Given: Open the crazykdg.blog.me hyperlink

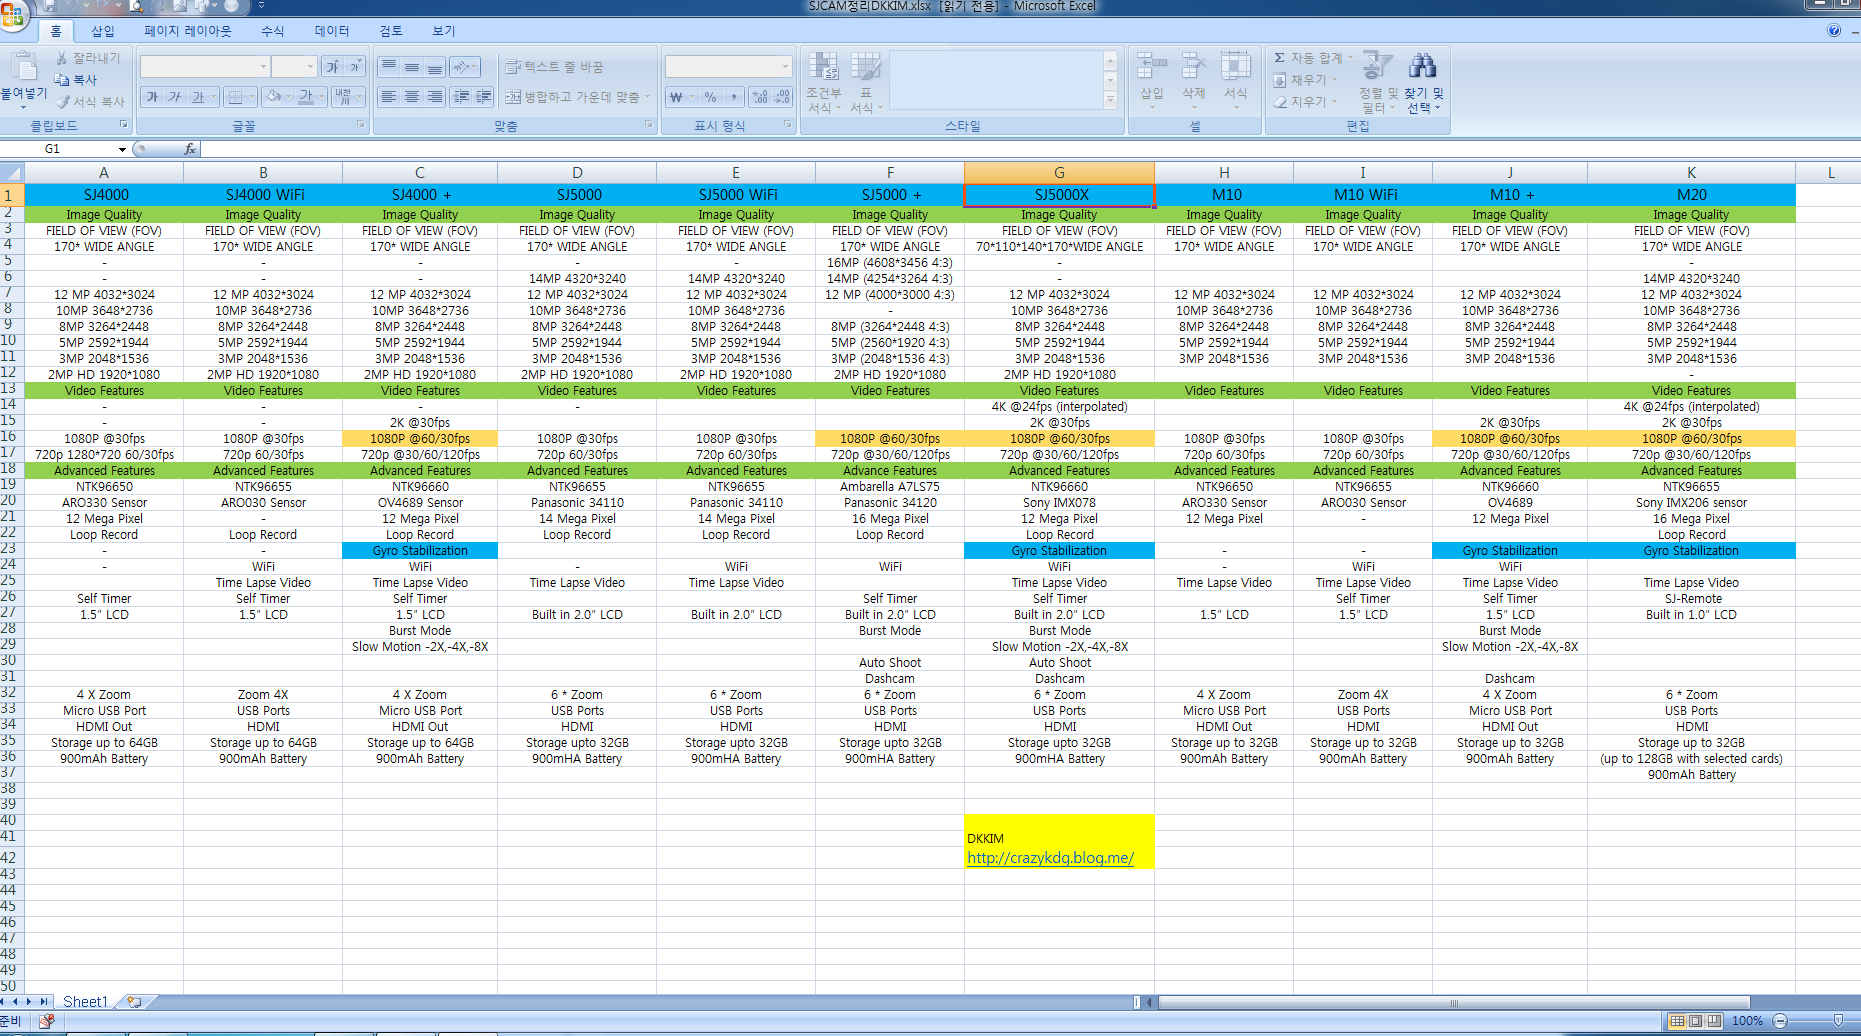Looking at the screenshot, I should tap(1050, 858).
